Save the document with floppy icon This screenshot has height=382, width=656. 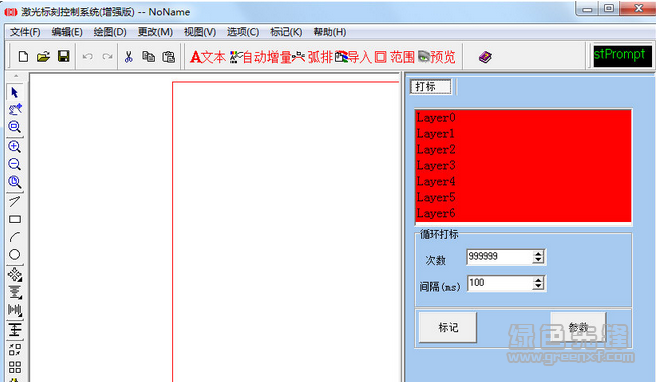[x=64, y=56]
